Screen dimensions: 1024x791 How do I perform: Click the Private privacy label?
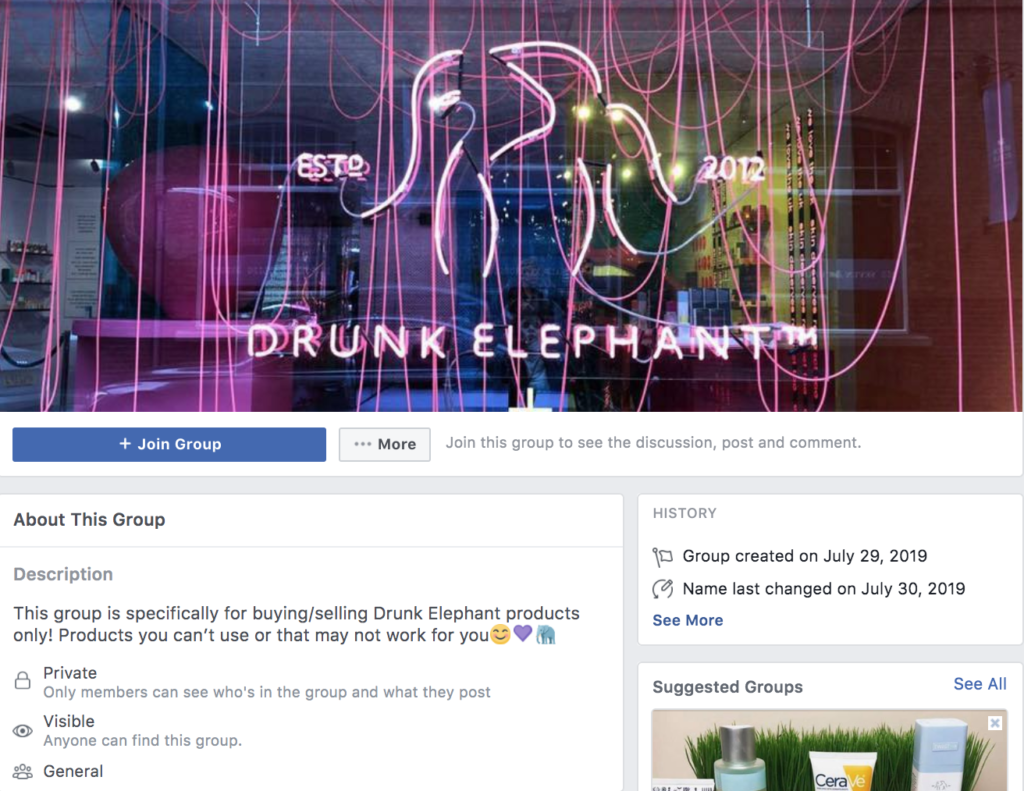pos(70,673)
